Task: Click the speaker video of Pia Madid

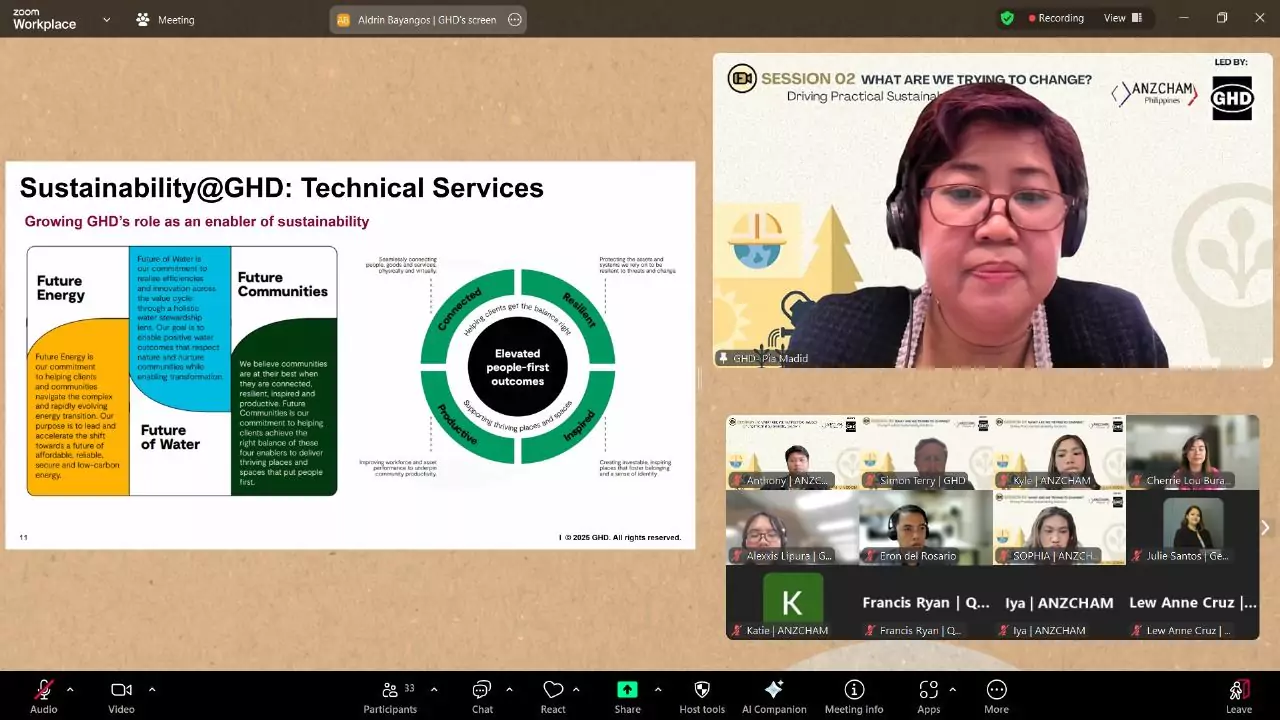Action: coord(992,211)
